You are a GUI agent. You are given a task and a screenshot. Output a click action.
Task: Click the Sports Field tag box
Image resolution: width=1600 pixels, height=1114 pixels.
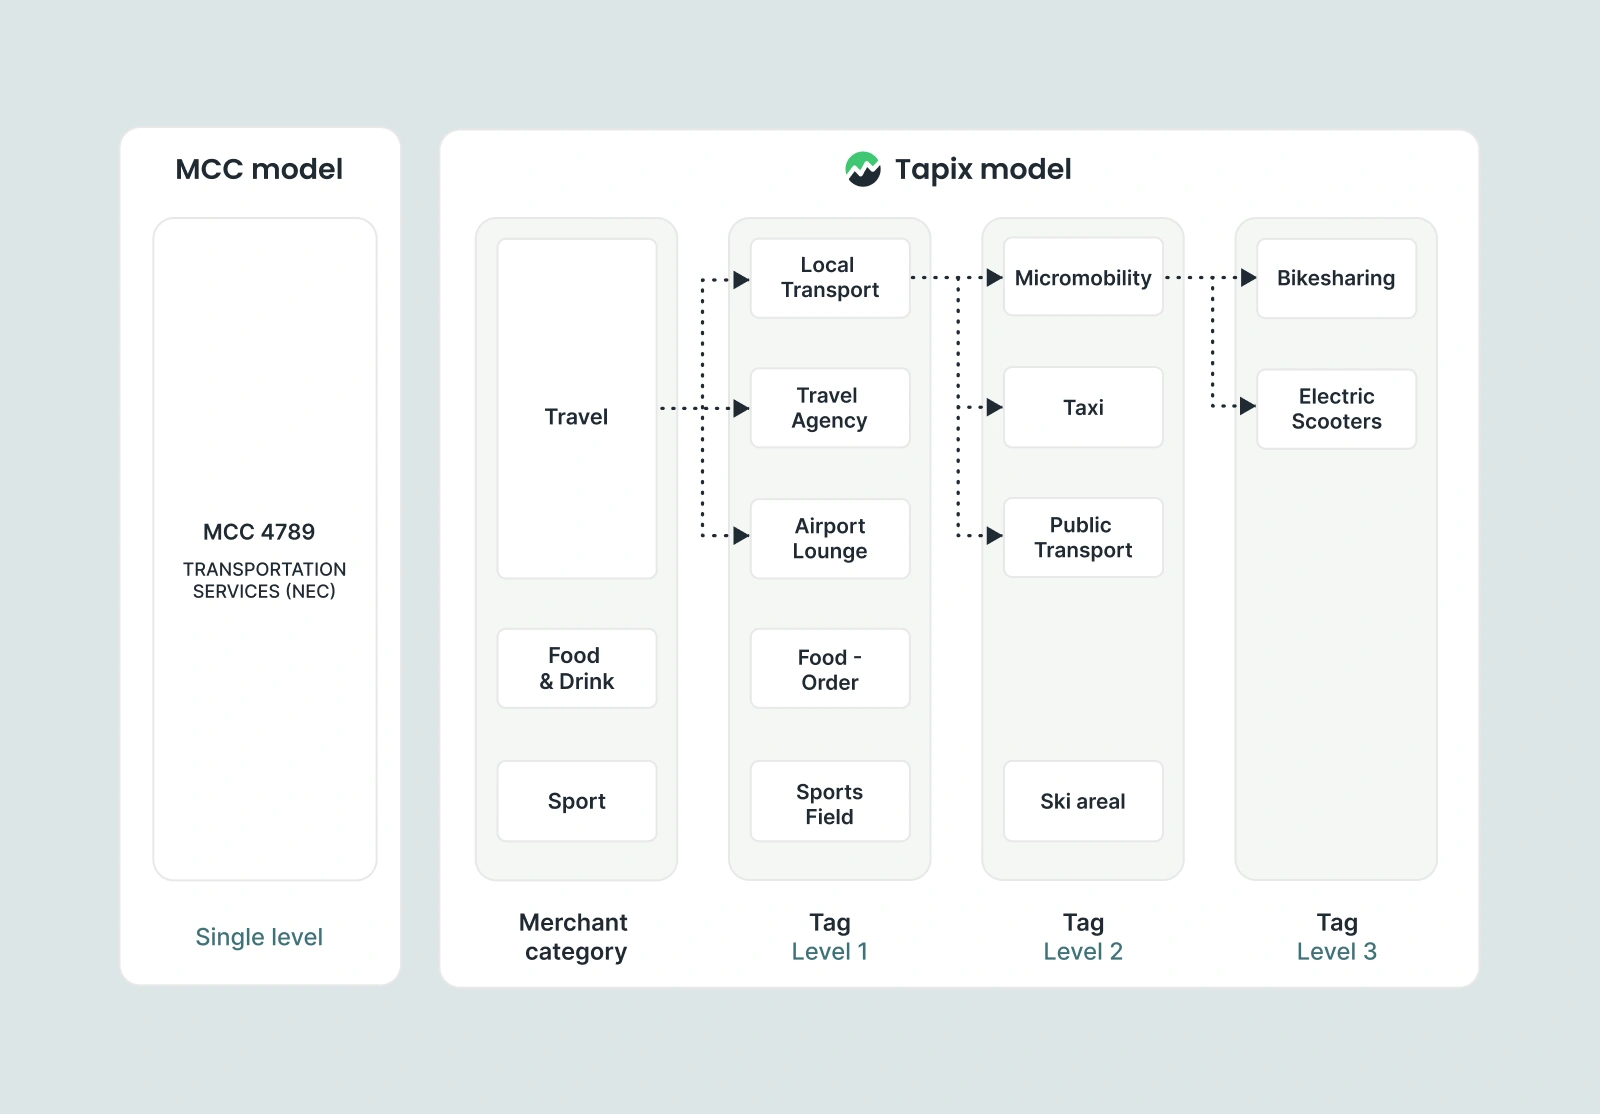[x=830, y=801]
